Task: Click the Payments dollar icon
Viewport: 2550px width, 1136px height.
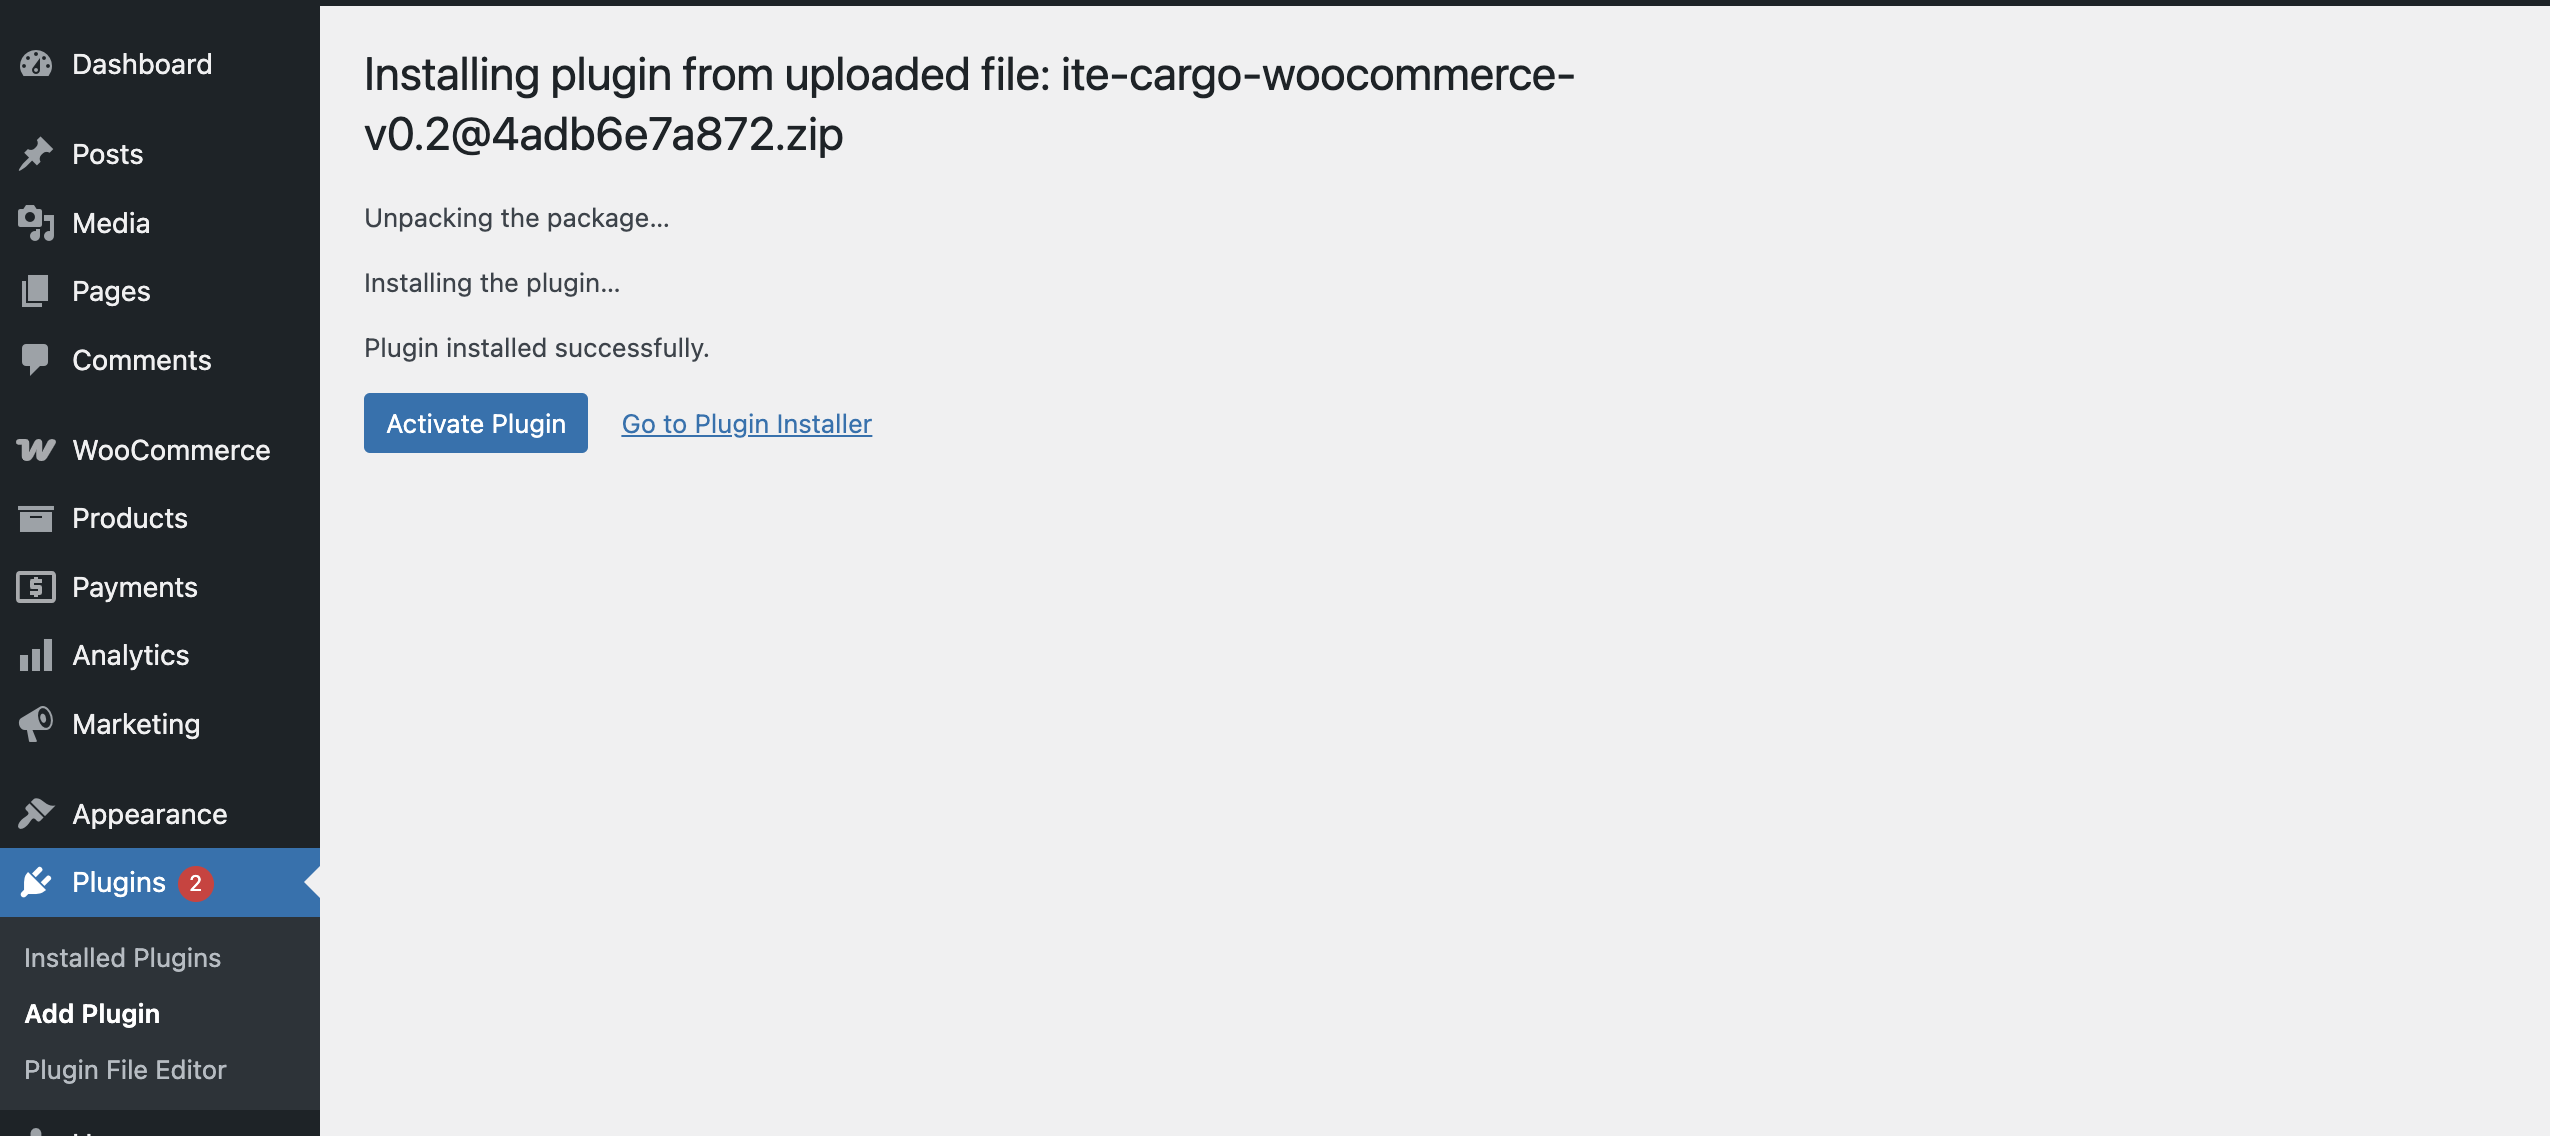Action: pyautogui.click(x=36, y=587)
